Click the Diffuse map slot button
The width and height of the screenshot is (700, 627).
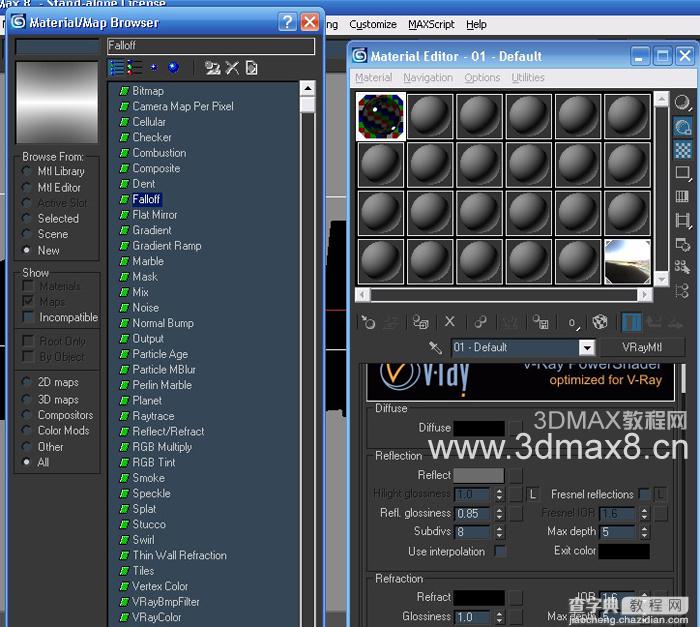pos(516,428)
